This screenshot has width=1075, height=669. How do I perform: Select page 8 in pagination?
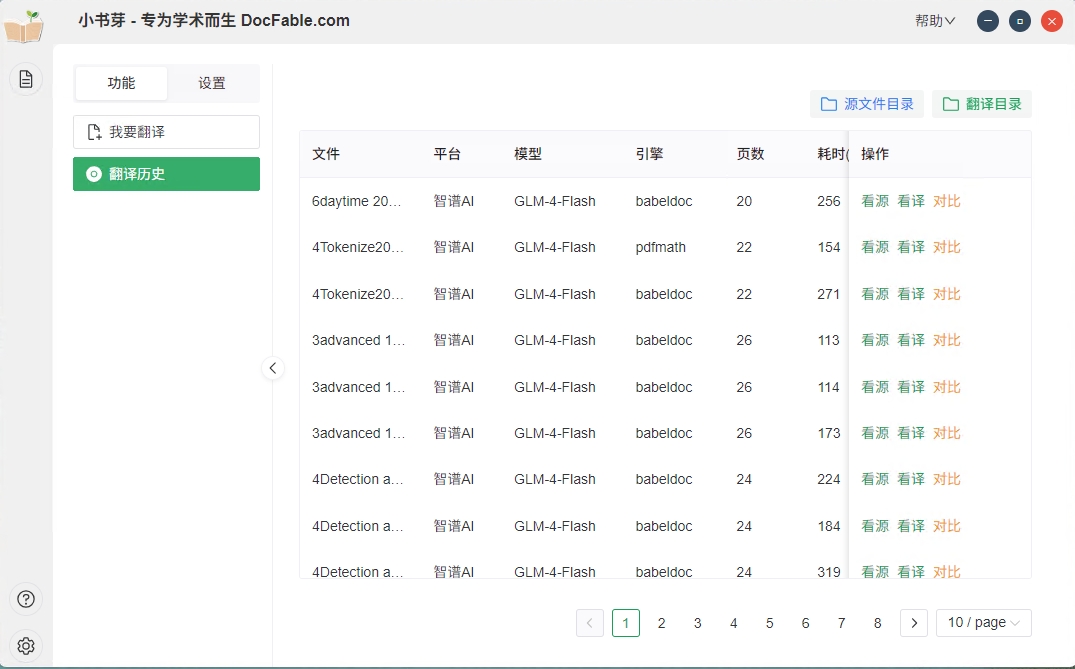point(878,623)
